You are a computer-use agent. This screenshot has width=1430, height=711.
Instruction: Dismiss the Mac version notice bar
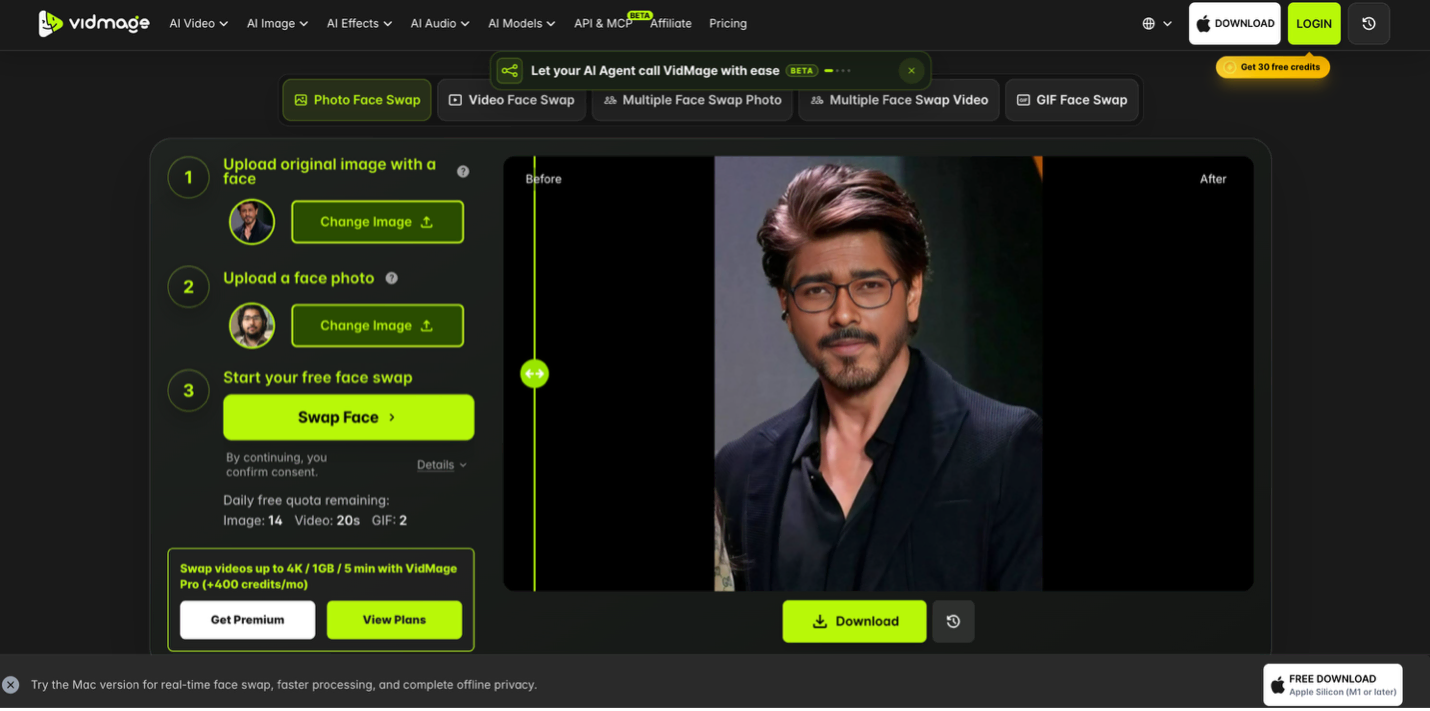pyautogui.click(x=11, y=685)
